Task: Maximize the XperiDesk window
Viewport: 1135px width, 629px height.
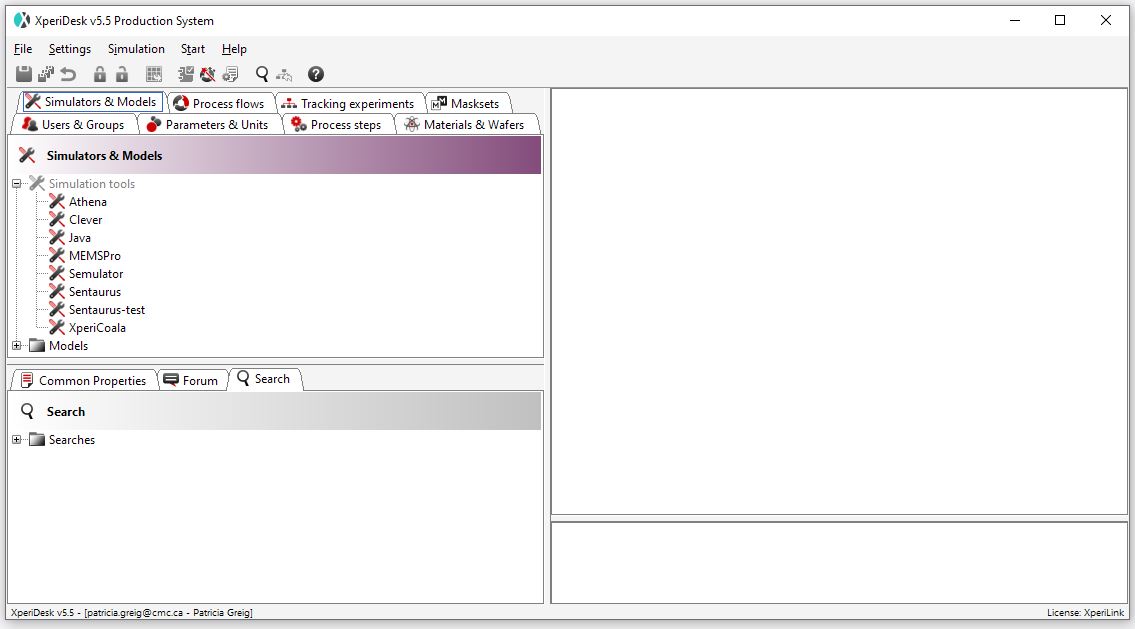Action: pos(1060,20)
